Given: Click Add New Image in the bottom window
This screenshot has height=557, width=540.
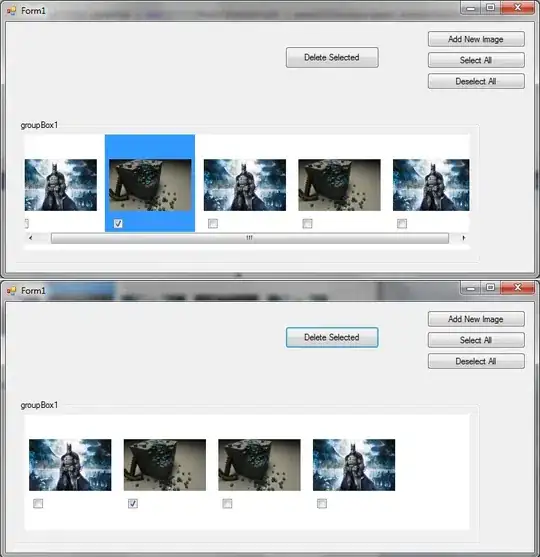Looking at the screenshot, I should tap(476, 319).
